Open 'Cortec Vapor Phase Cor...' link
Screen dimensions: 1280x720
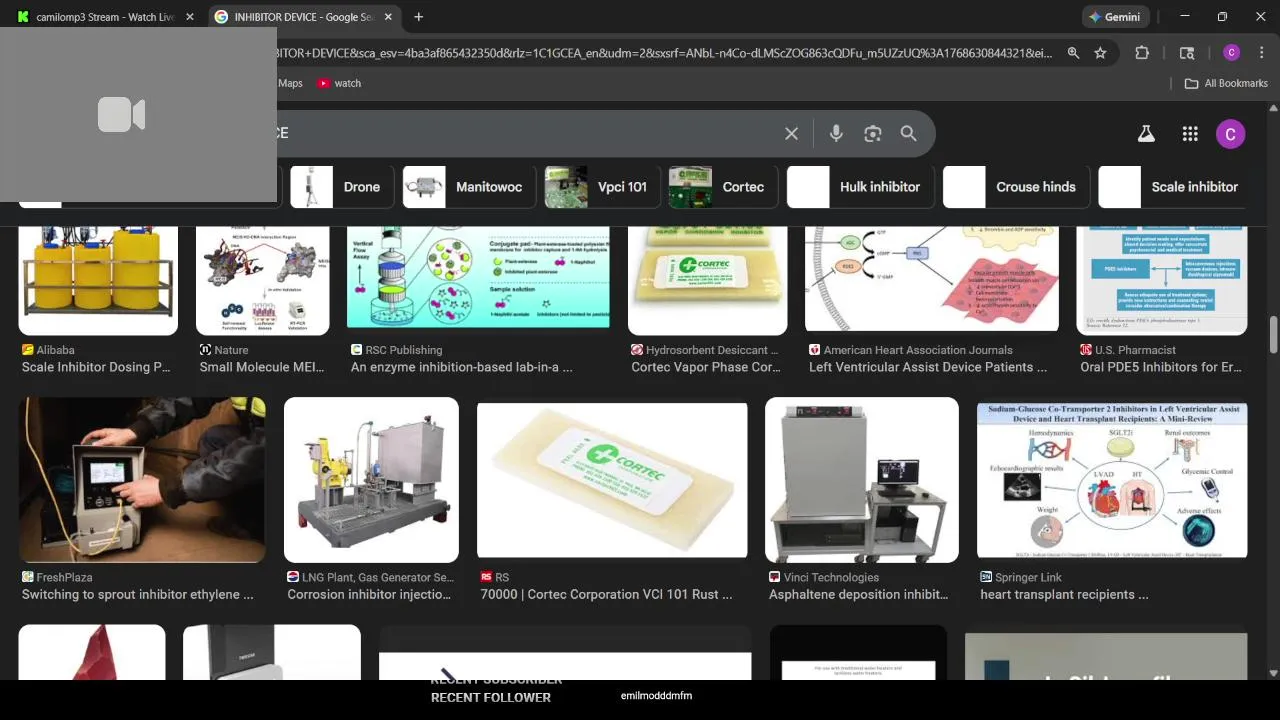706,367
